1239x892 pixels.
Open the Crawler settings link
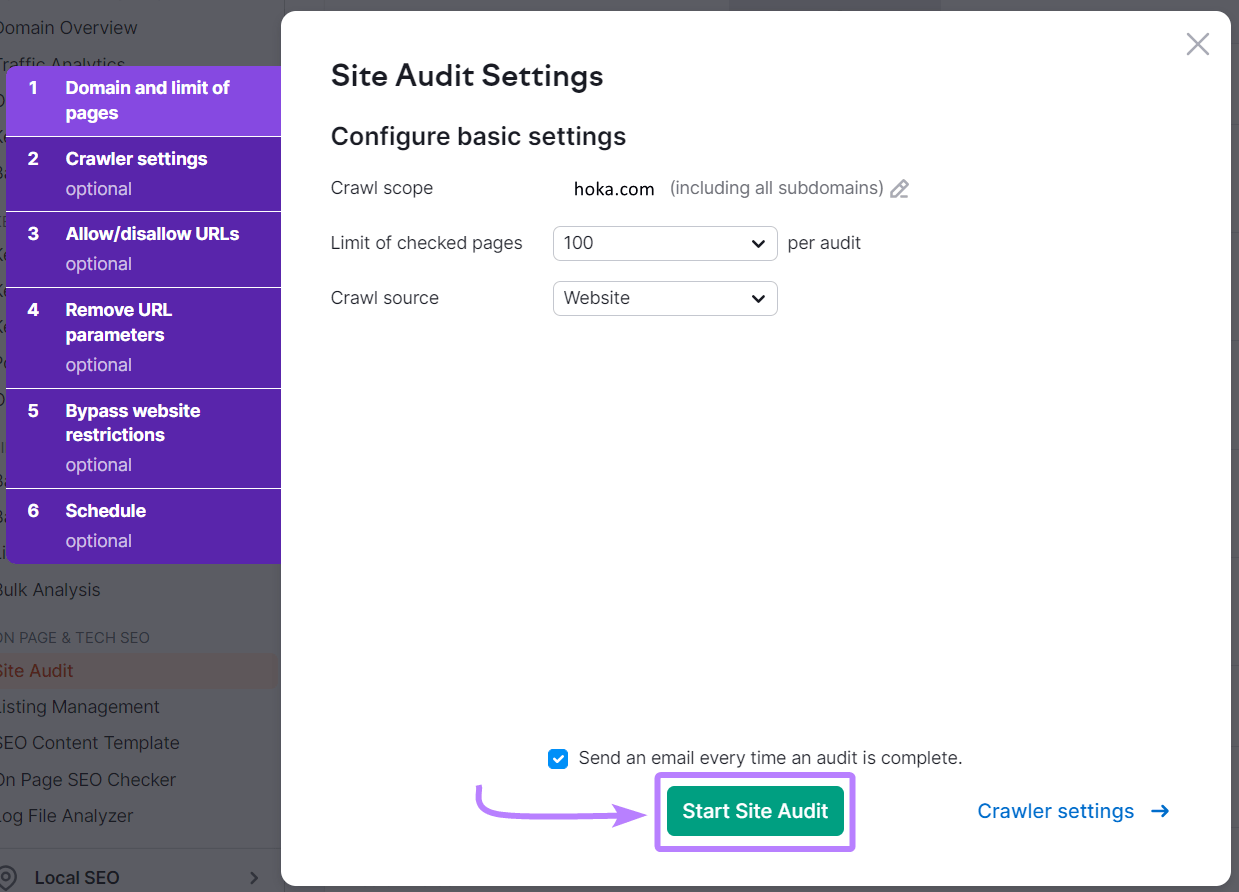click(x=1055, y=811)
